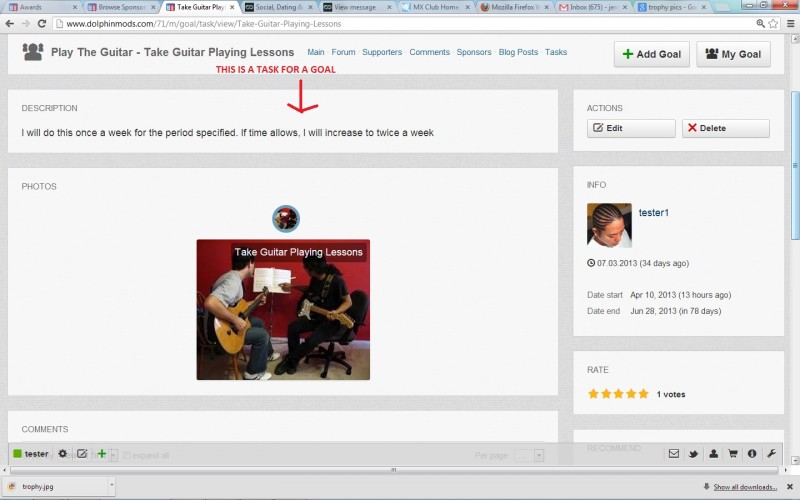Click the small round avatar above the photo
Viewport: 800px width, 500px height.
(x=286, y=219)
